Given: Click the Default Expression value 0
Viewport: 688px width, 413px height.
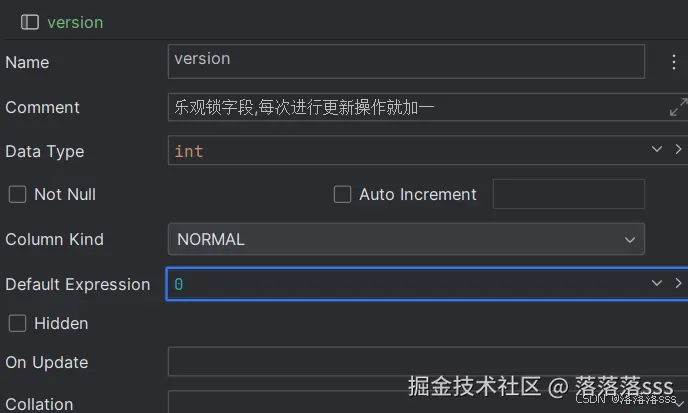Looking at the screenshot, I should (179, 284).
